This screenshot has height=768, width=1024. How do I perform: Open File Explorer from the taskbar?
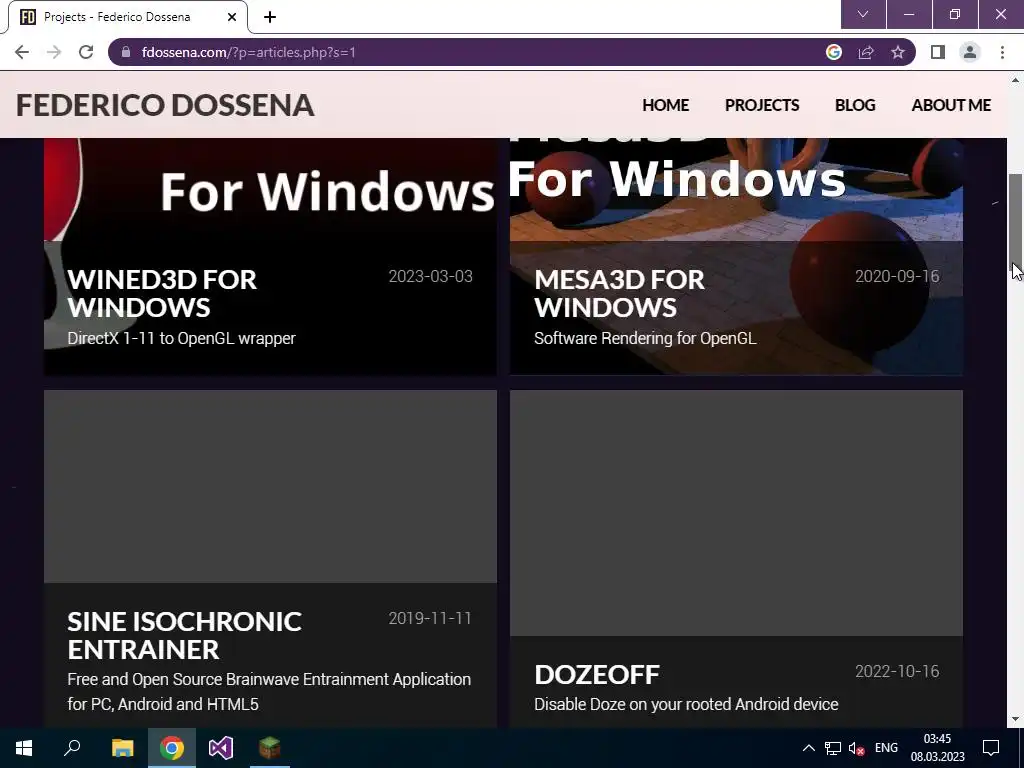122,748
